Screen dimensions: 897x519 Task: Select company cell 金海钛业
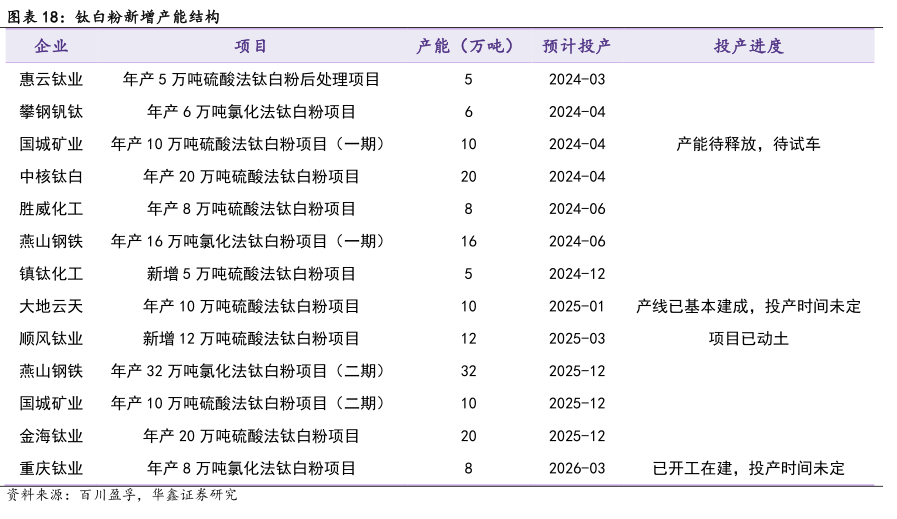pos(51,436)
